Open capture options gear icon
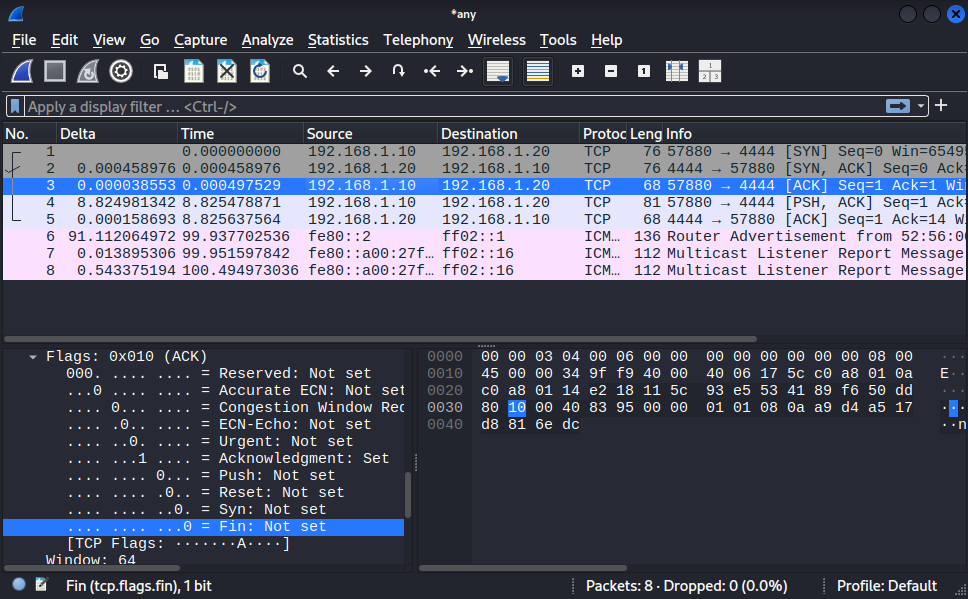Screen dimensions: 968x599 (x=121, y=71)
